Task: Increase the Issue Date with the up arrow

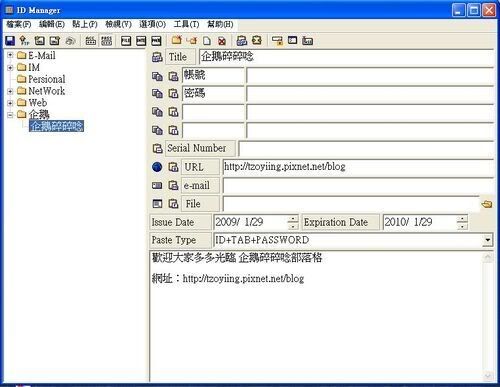Action: point(293,219)
